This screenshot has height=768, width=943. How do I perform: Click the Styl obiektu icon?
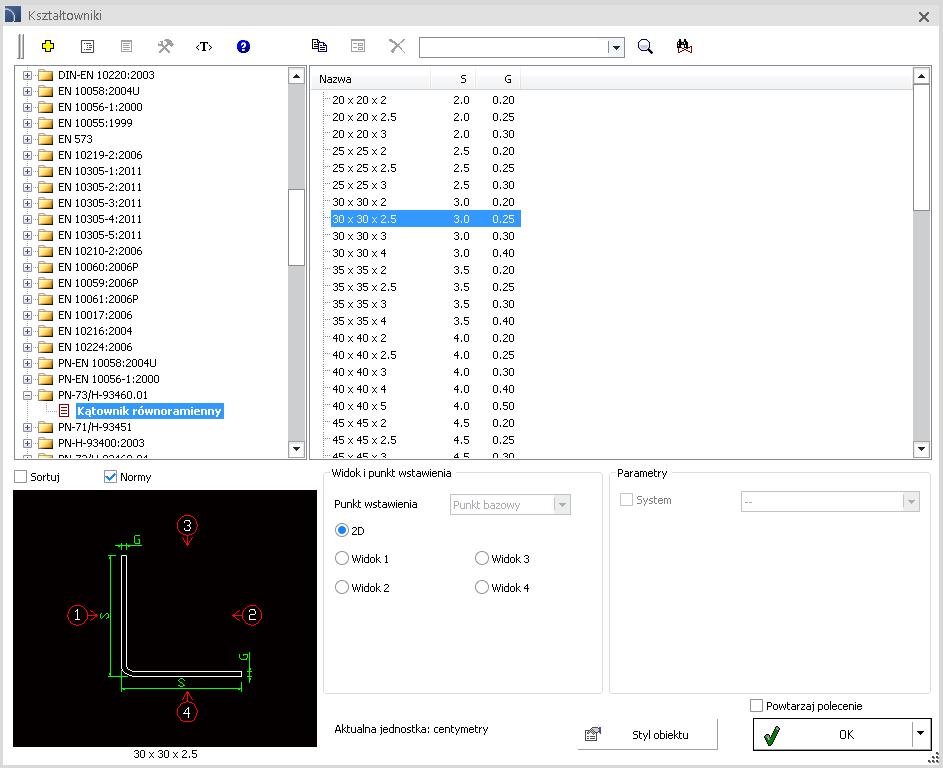[x=592, y=734]
